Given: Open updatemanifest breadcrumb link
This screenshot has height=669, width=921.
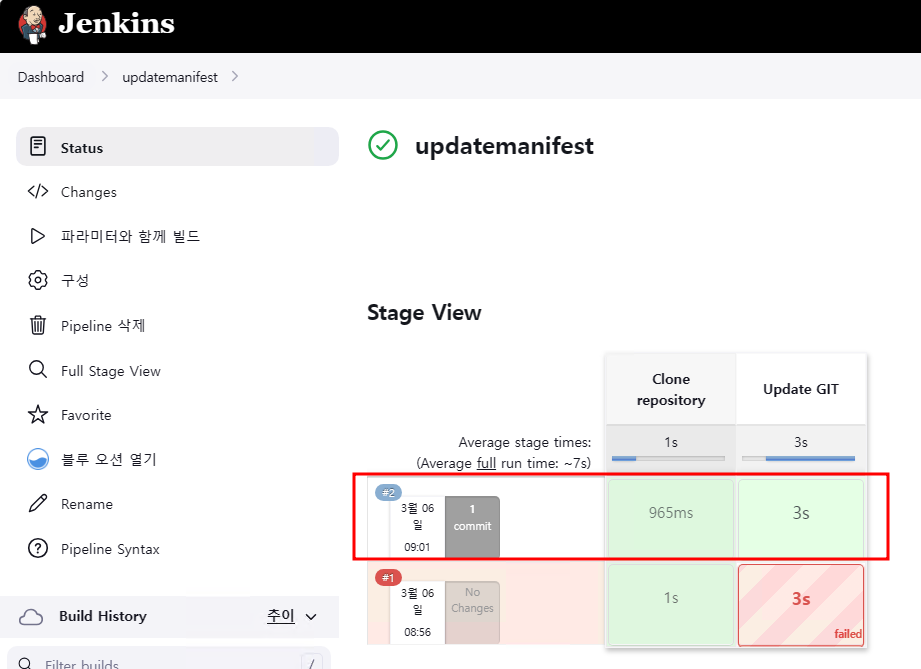Looking at the screenshot, I should [x=170, y=77].
